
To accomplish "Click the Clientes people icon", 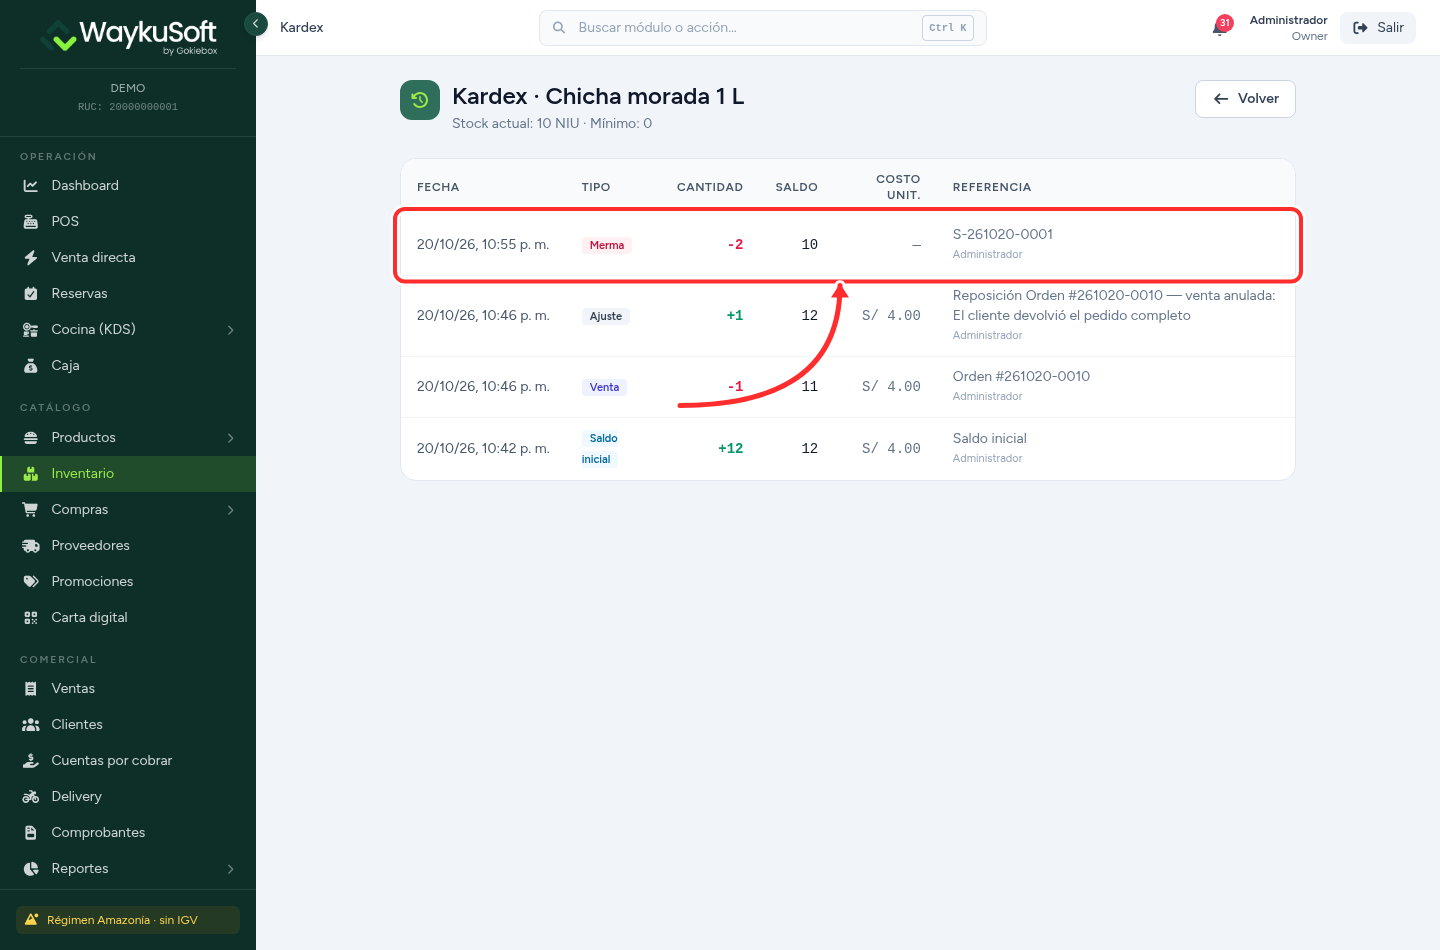I will click(x=31, y=725).
